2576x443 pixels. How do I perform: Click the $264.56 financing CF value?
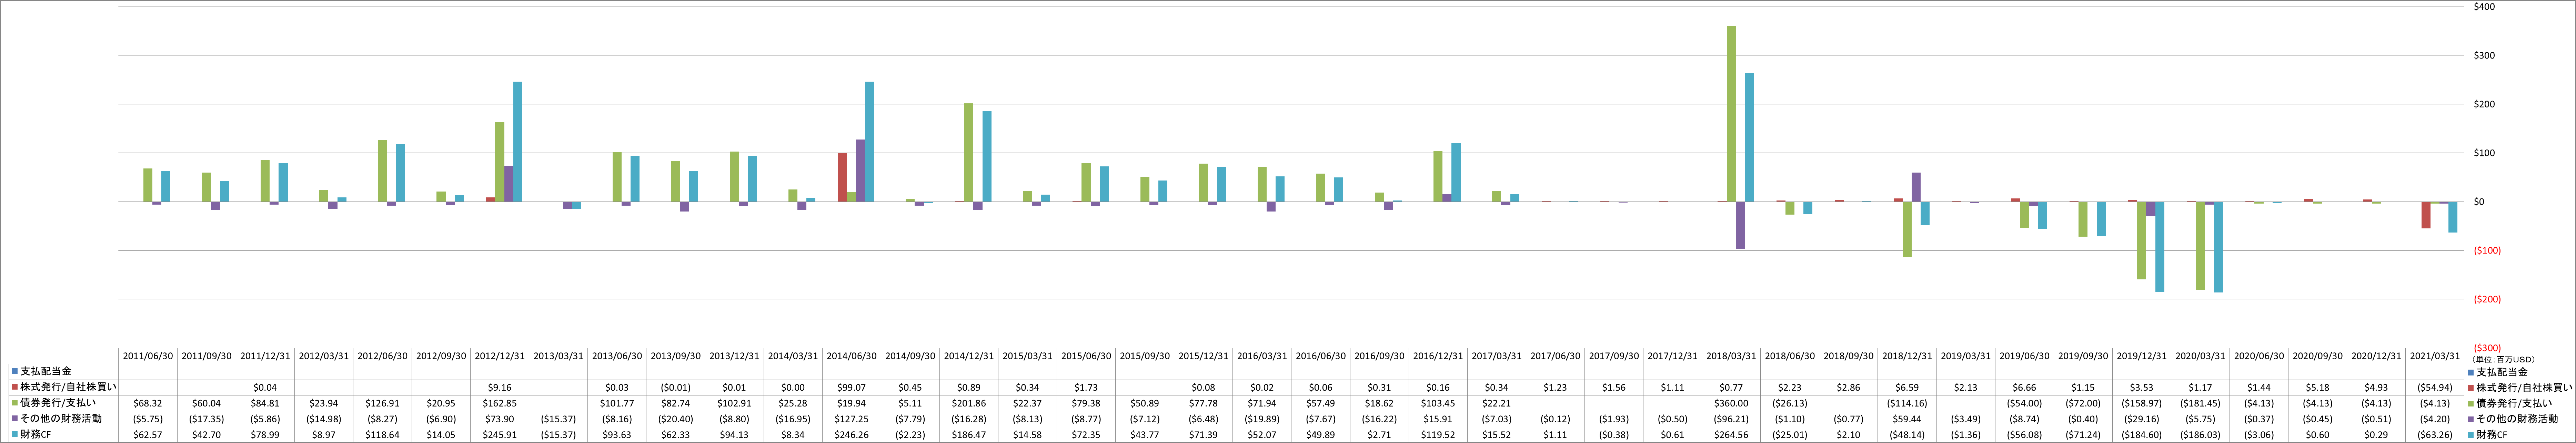(x=1731, y=435)
